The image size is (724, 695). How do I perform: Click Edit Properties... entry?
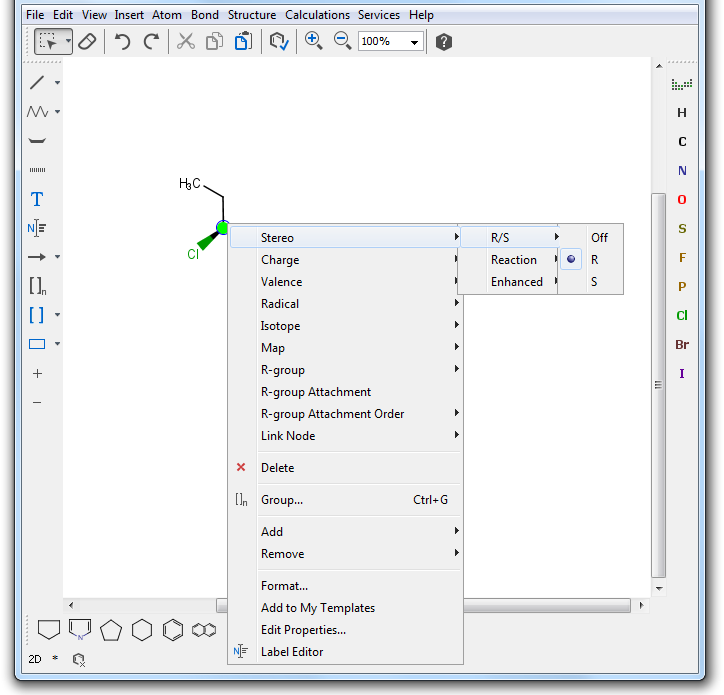click(x=303, y=630)
